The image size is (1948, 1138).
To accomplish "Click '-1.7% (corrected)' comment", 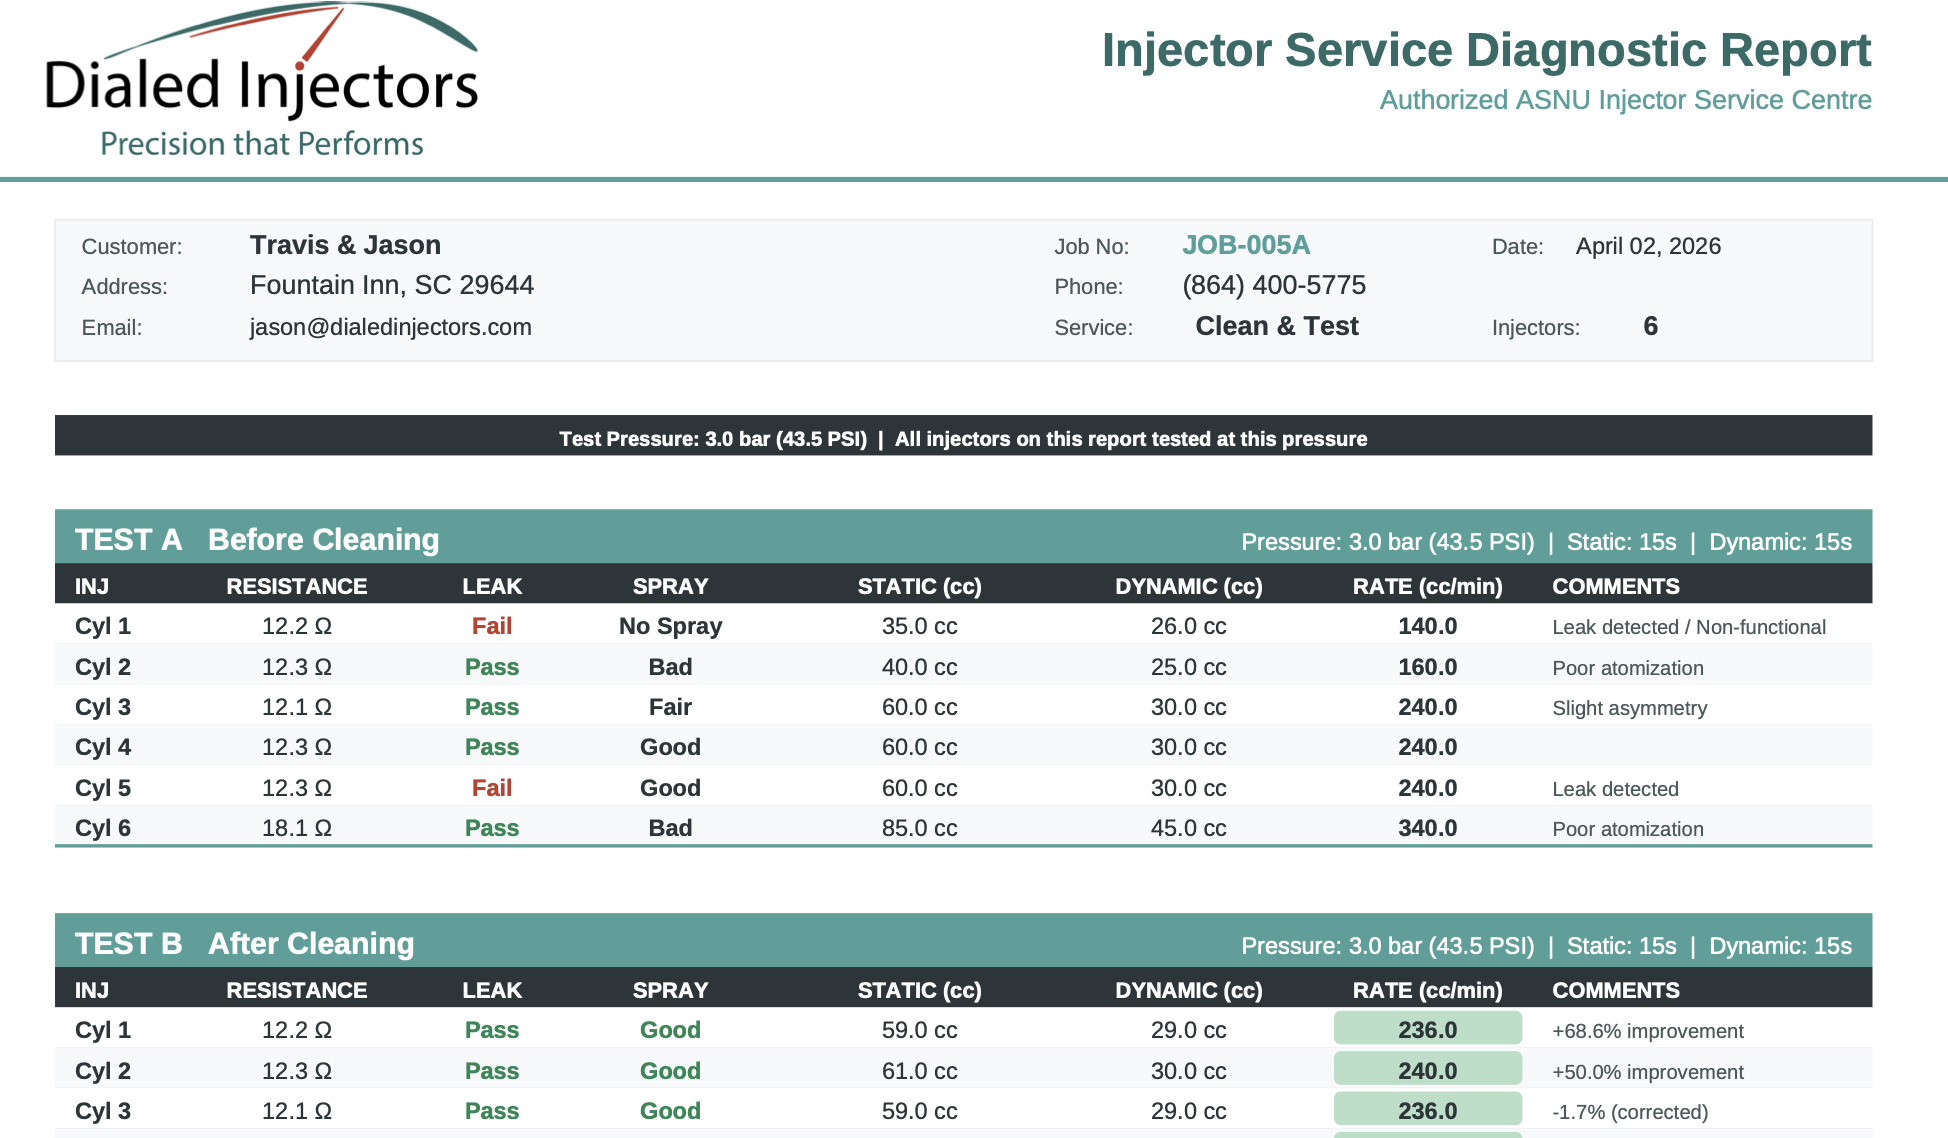I will (x=1630, y=1112).
